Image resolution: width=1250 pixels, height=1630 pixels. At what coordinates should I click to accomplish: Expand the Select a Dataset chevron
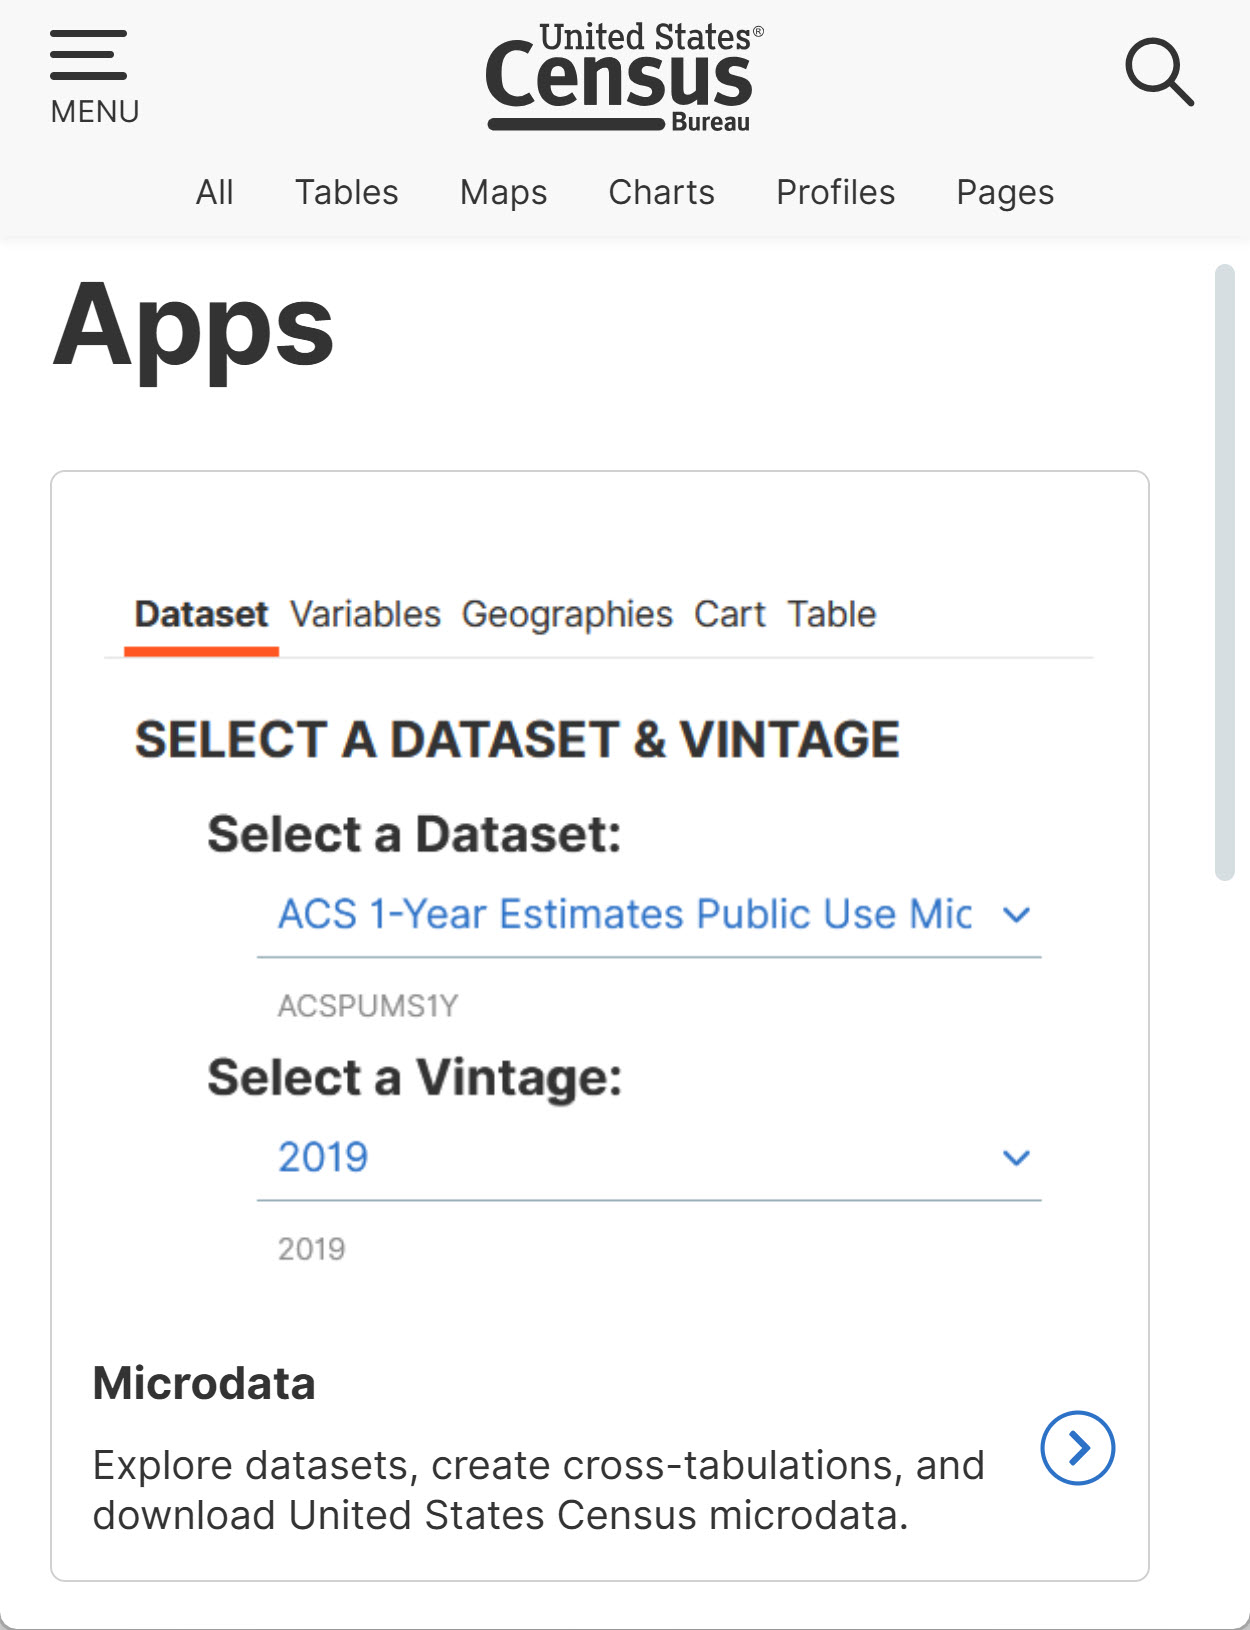point(1016,914)
